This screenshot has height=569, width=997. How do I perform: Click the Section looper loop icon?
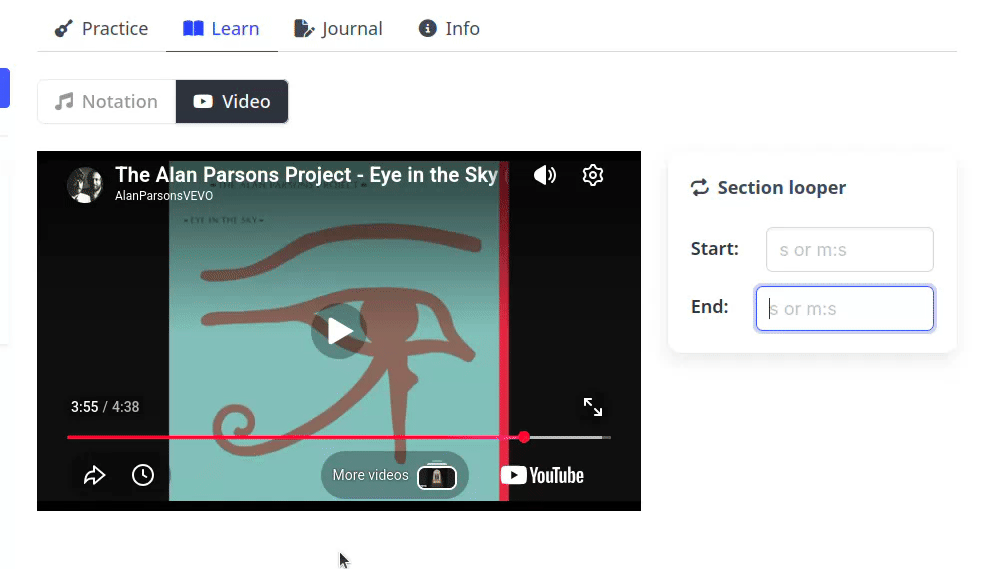(x=699, y=188)
